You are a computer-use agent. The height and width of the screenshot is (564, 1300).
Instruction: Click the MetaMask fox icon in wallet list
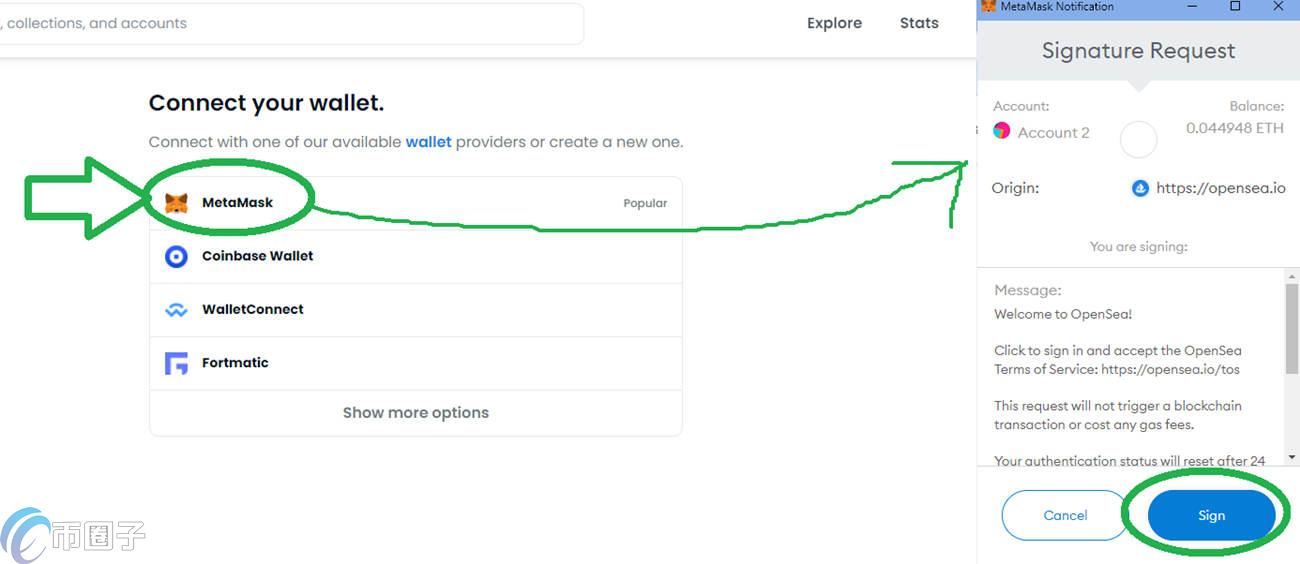(x=176, y=203)
